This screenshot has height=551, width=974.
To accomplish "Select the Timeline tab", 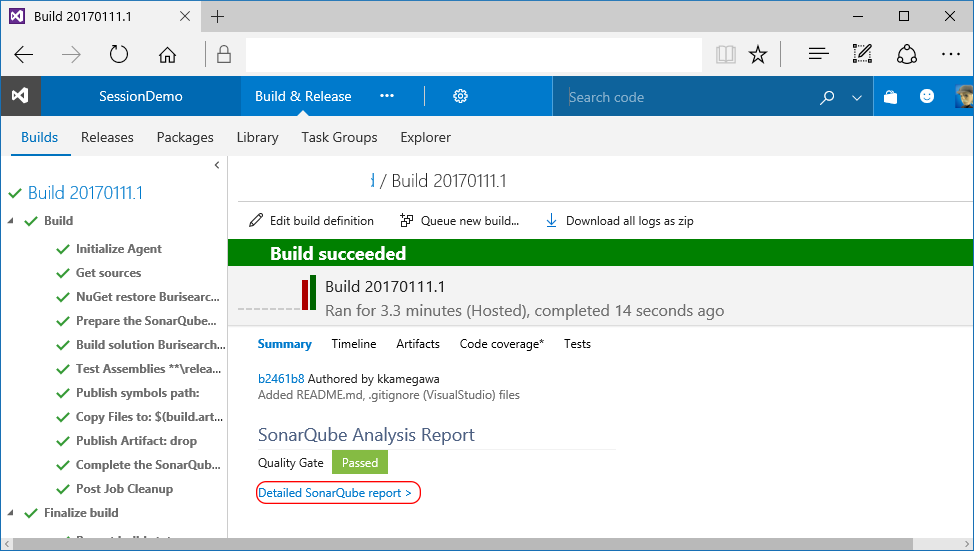I will 354,344.
